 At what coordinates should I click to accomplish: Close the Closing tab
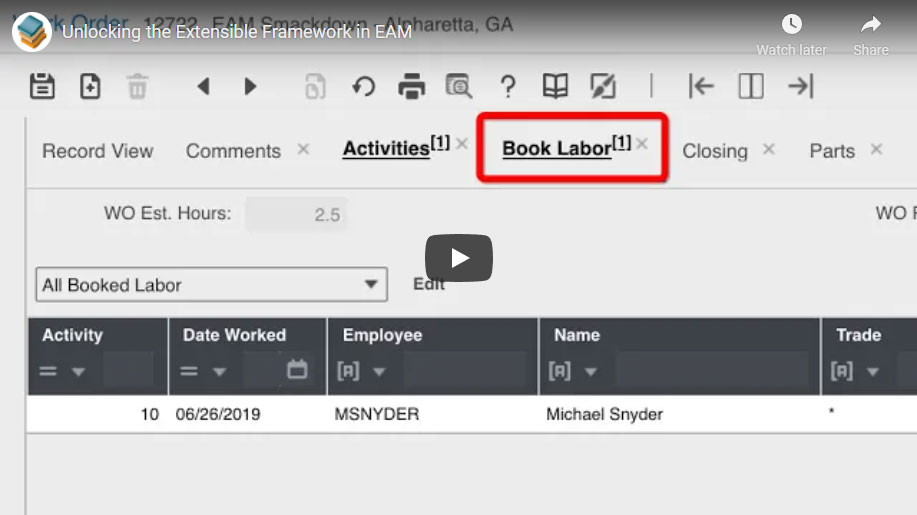[769, 149]
